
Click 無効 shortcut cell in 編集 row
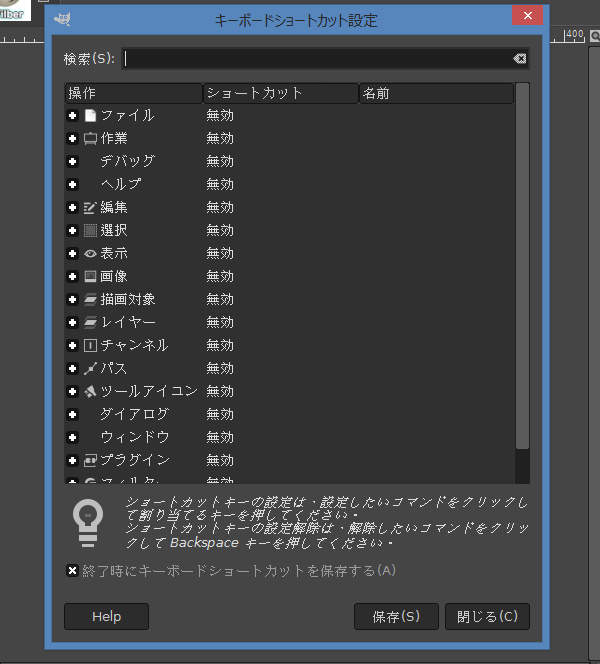point(220,208)
